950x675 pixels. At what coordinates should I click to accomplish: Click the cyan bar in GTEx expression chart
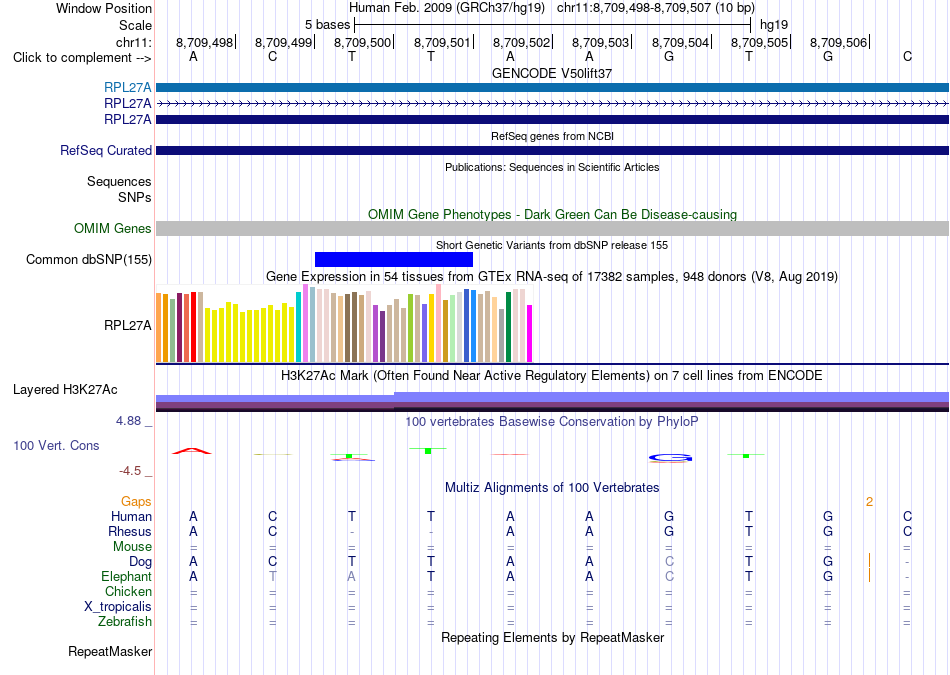pos(298,327)
